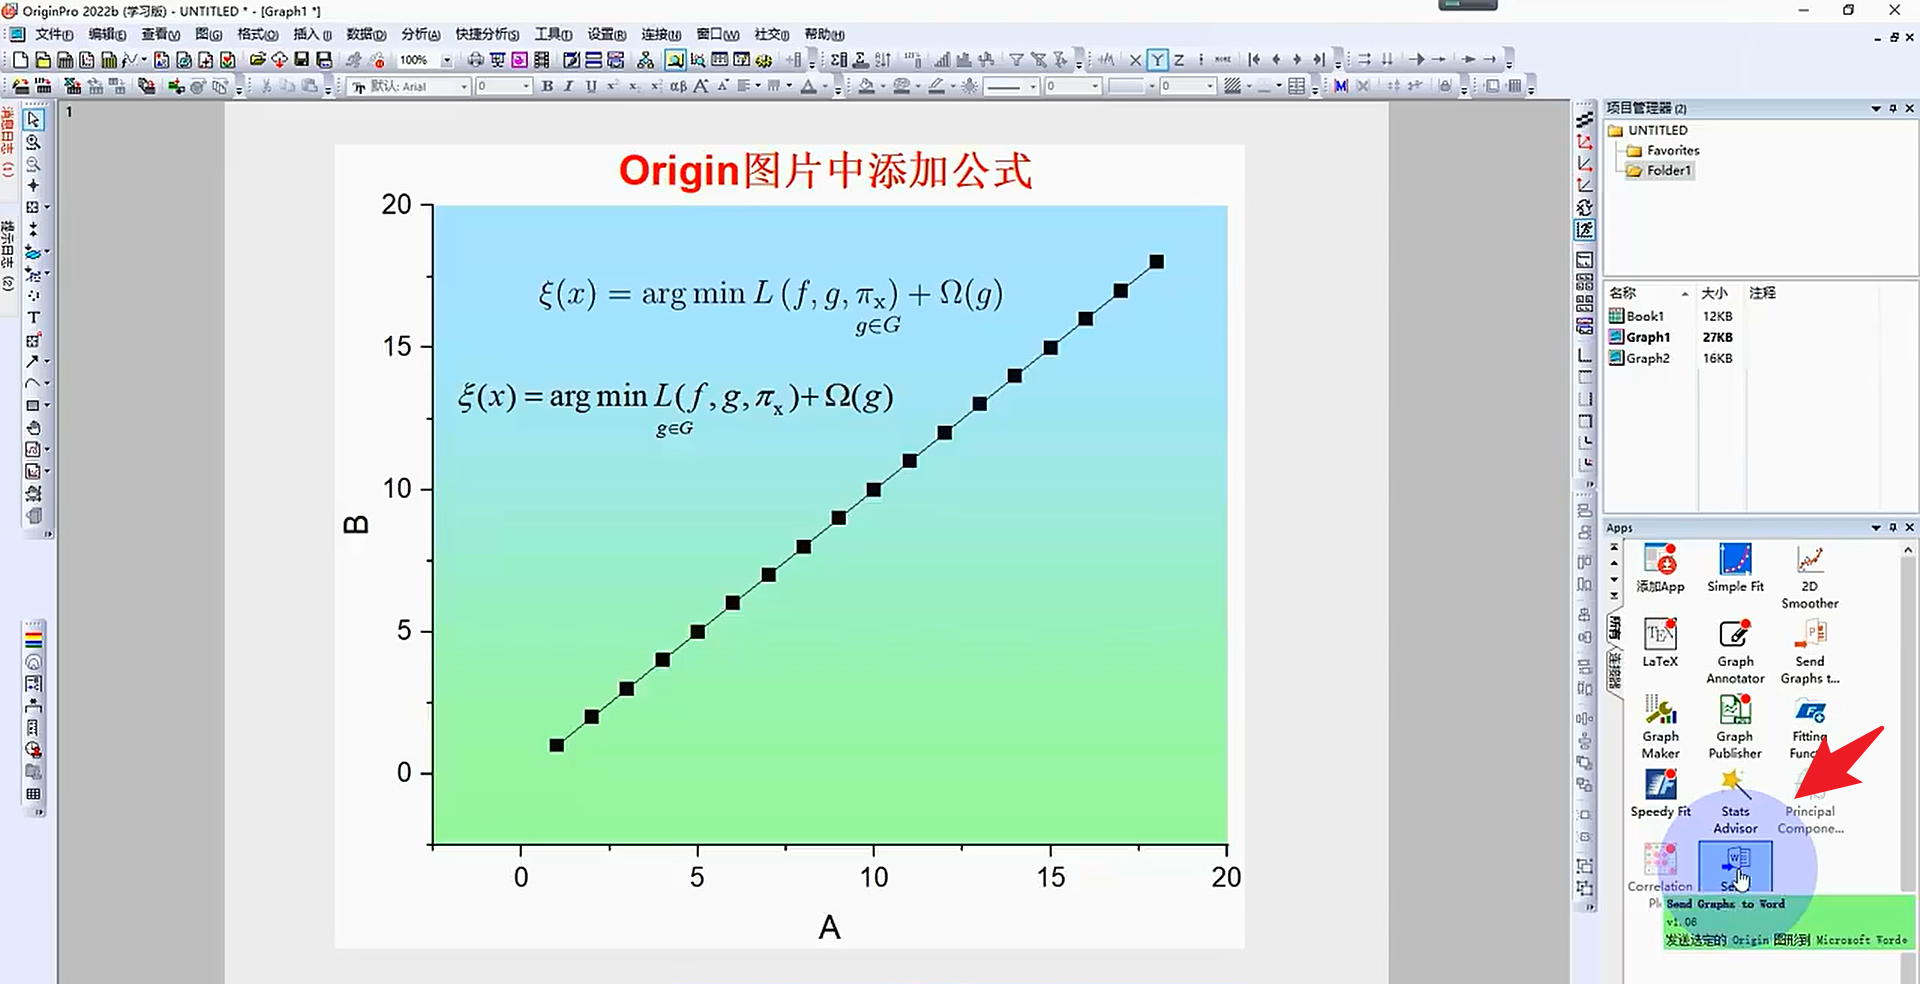Image resolution: width=1920 pixels, height=984 pixels.
Task: Close the Apps panel
Action: click(1909, 527)
